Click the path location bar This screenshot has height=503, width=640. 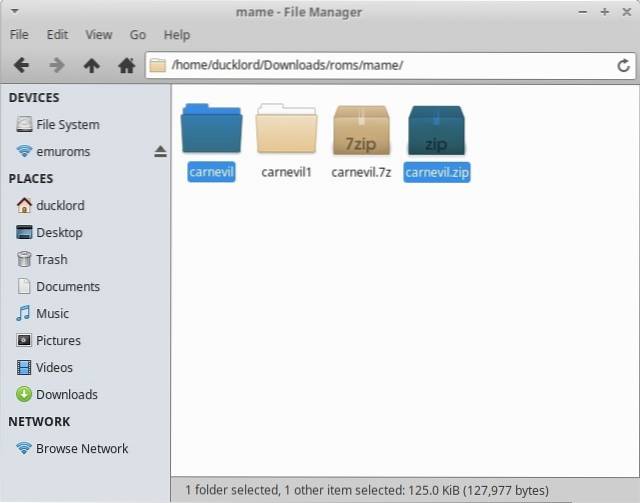pos(380,66)
